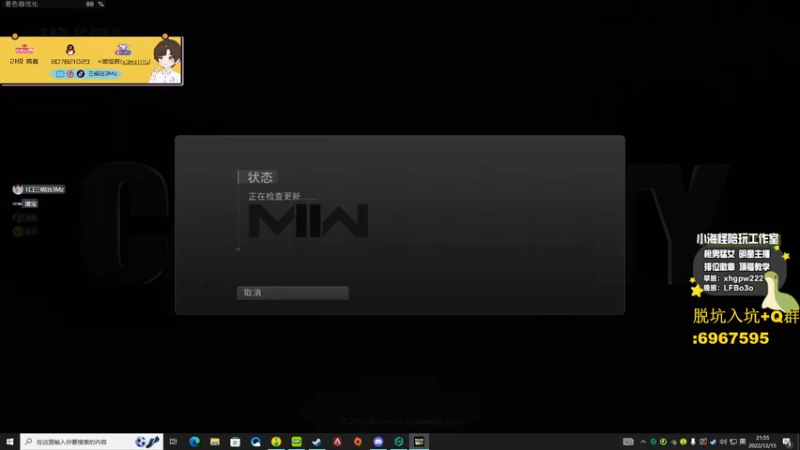Open File Explorer from the taskbar
800x450 pixels.
215,441
